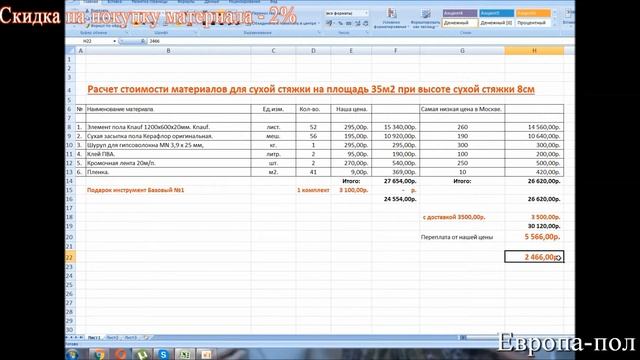Viewport: 640px width, 360px height.
Task: Select cell 'Пленка.'
Action: (168, 172)
